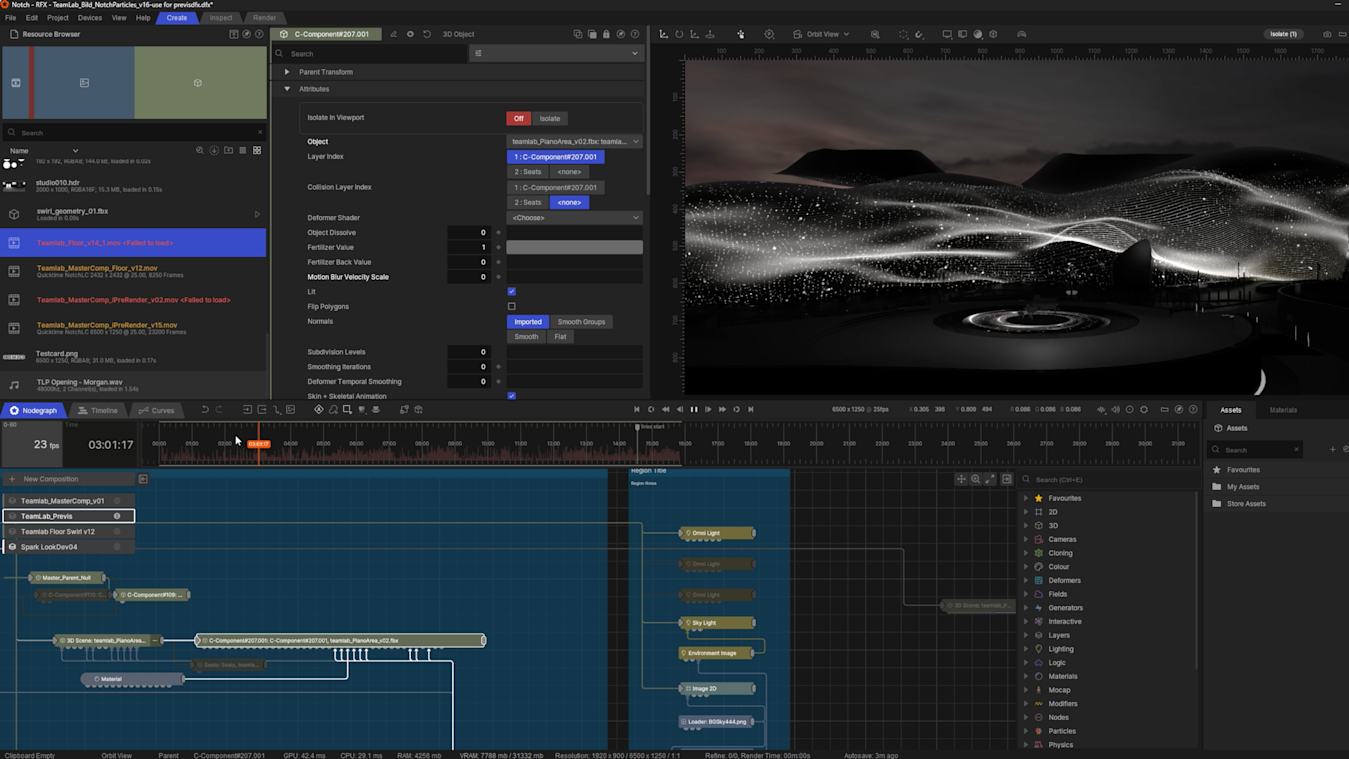Click the New Composition button
Viewport: 1349px width, 759px height.
(50, 479)
